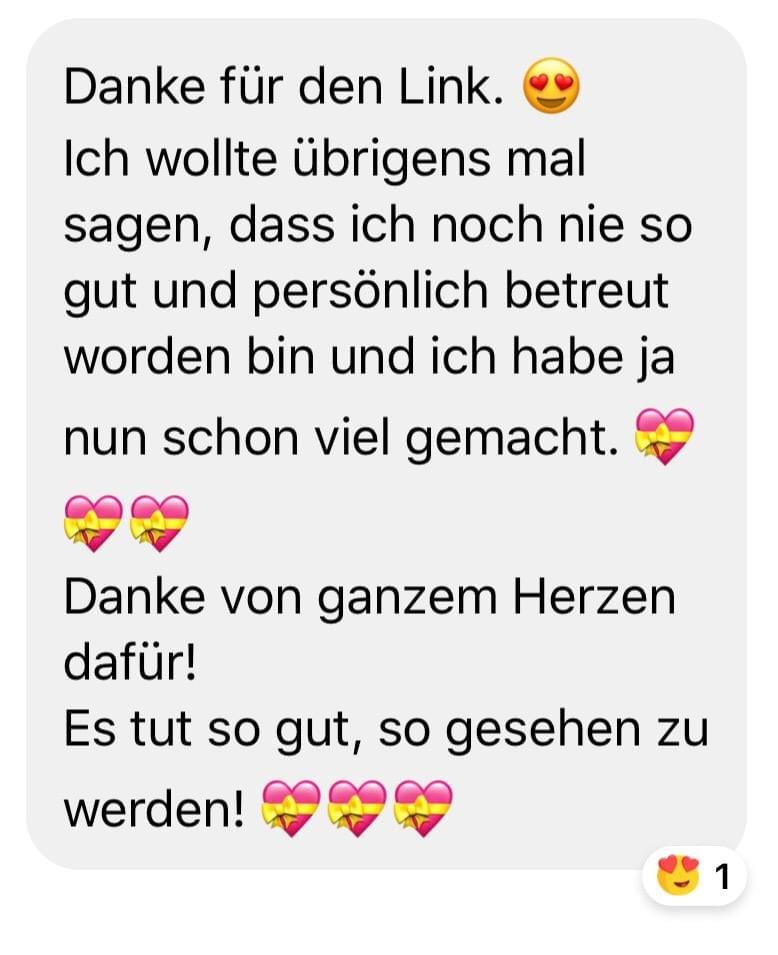This screenshot has width=778, height=955.
Task: Click the line "Ich wollte übrigens mal"
Action: pos(325,160)
